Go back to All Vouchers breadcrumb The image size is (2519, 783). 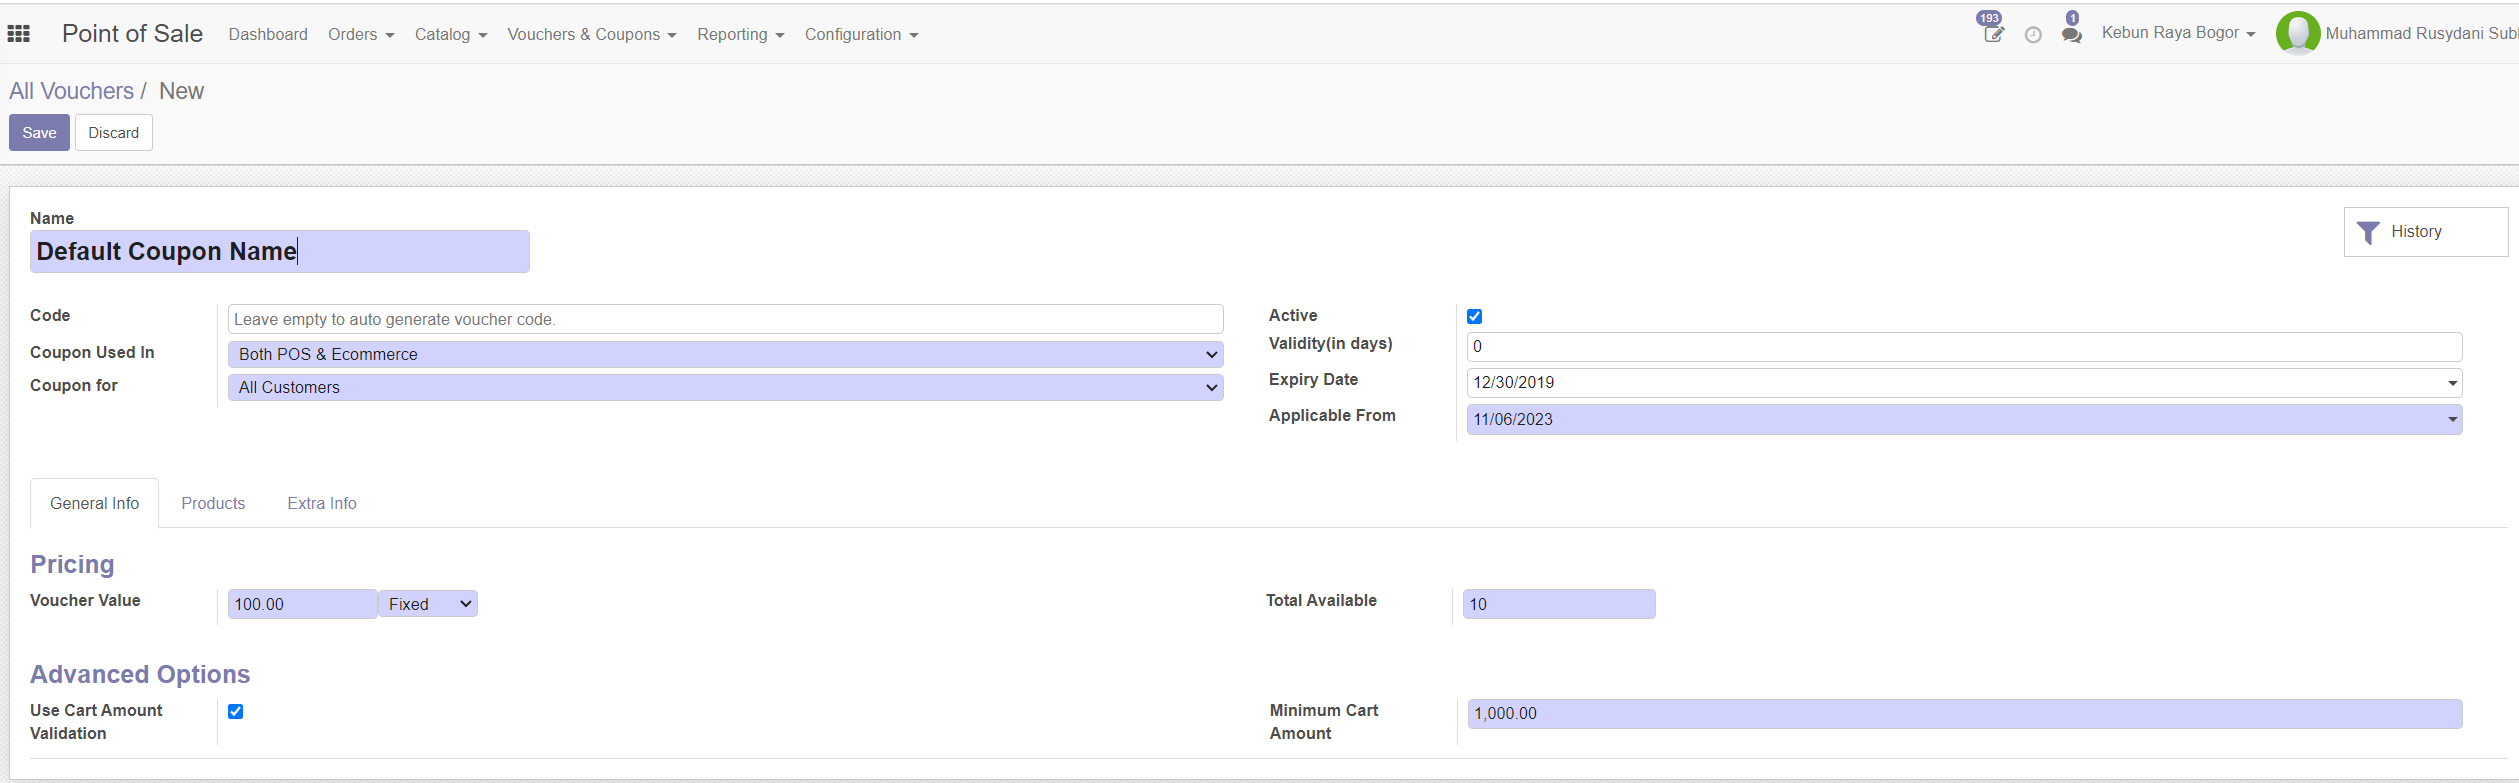[71, 91]
